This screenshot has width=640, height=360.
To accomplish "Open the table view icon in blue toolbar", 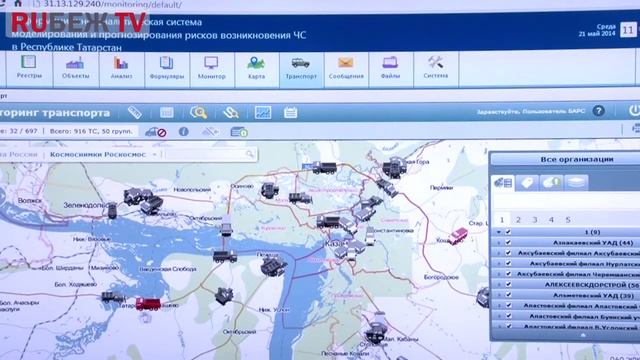I will [x=167, y=112].
